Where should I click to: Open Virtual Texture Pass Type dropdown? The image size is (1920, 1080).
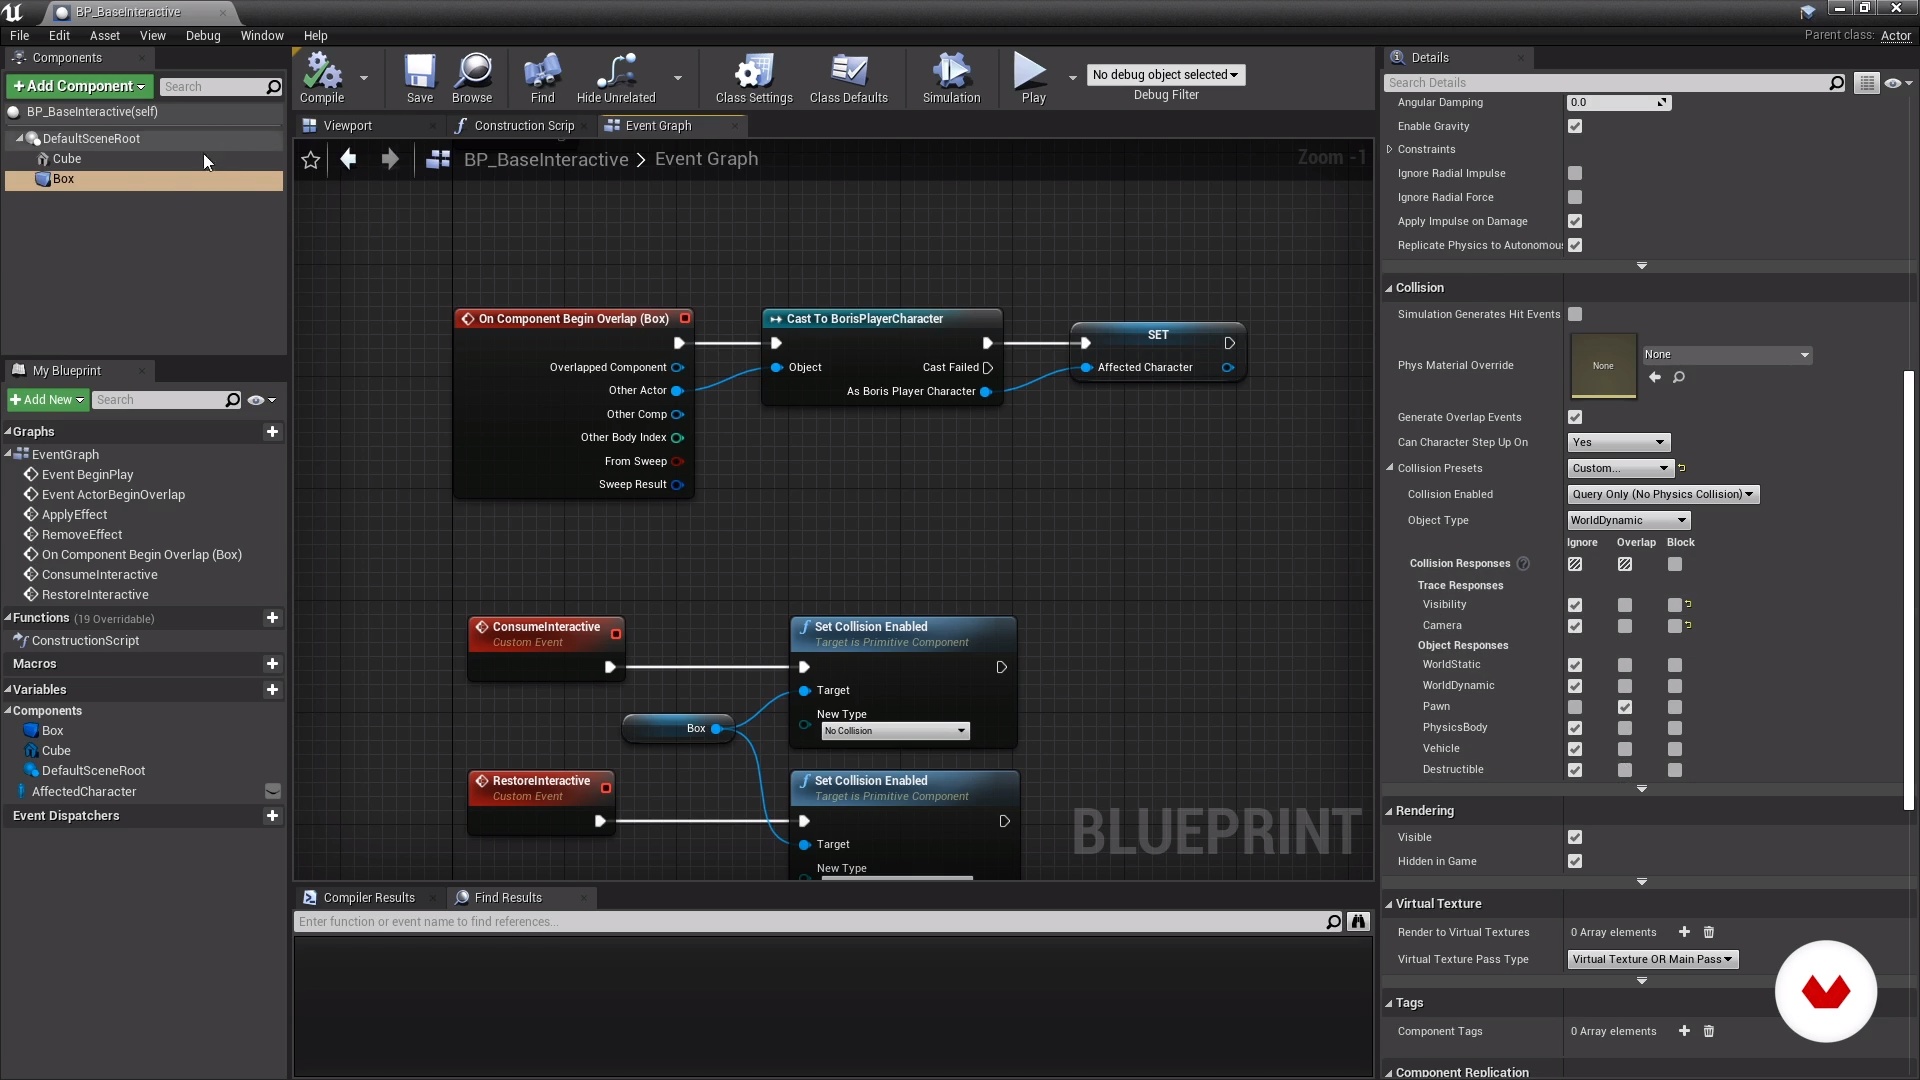coord(1652,960)
